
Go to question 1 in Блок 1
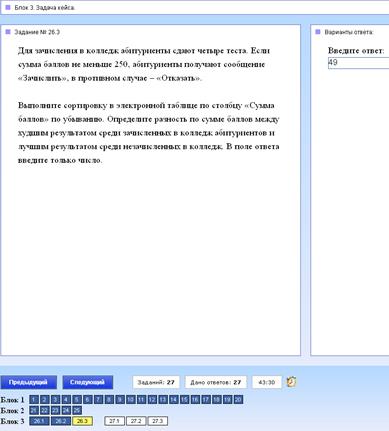point(34,400)
